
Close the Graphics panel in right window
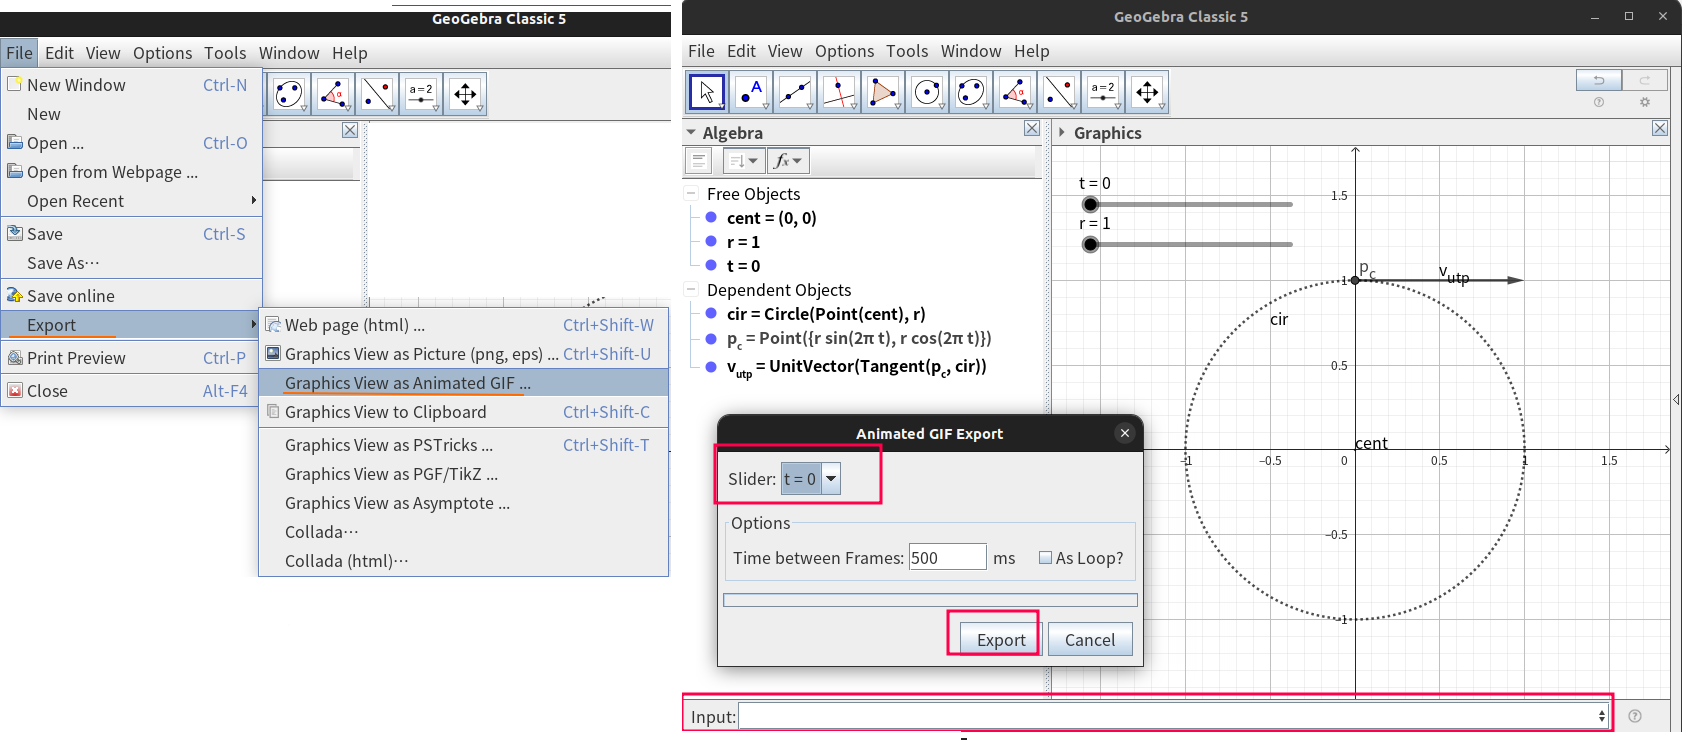1660,128
